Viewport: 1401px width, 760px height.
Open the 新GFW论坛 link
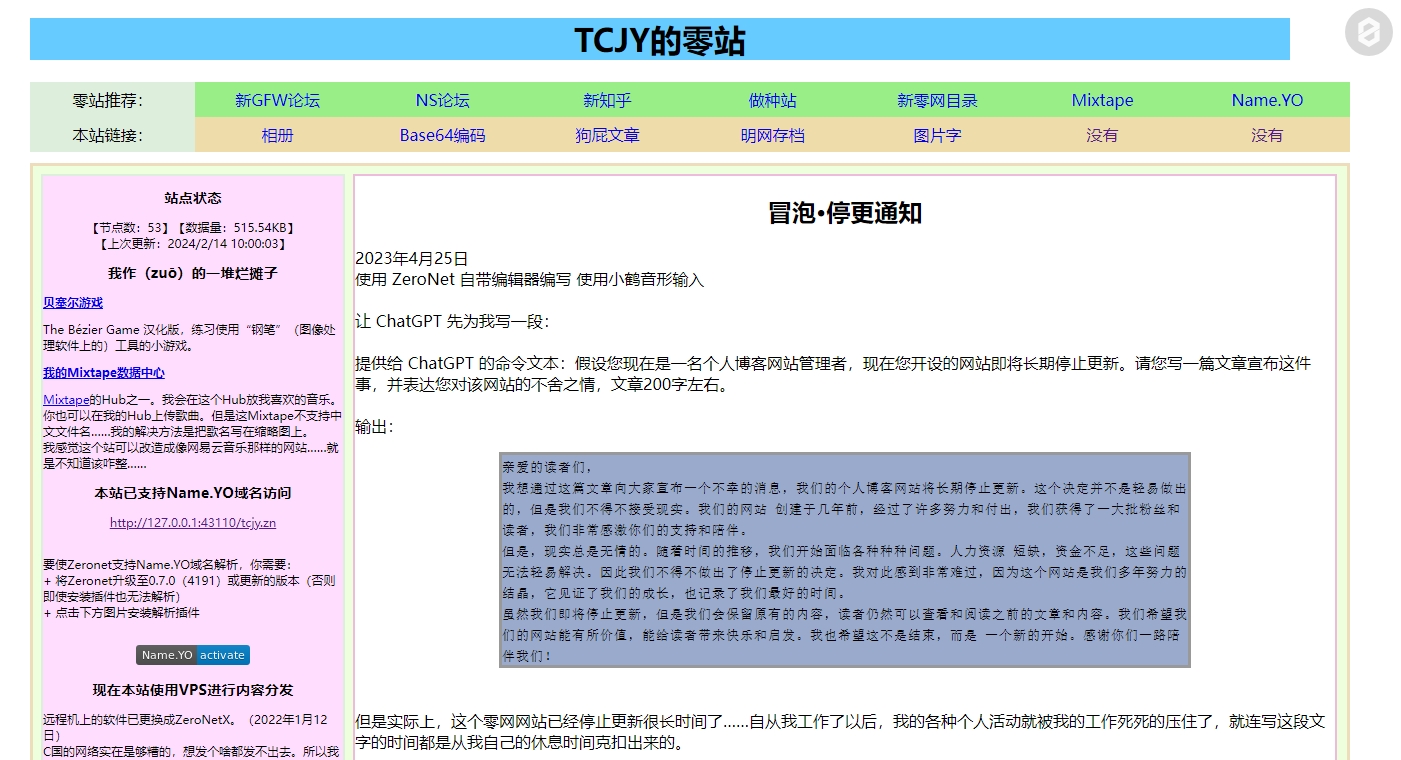[x=277, y=100]
